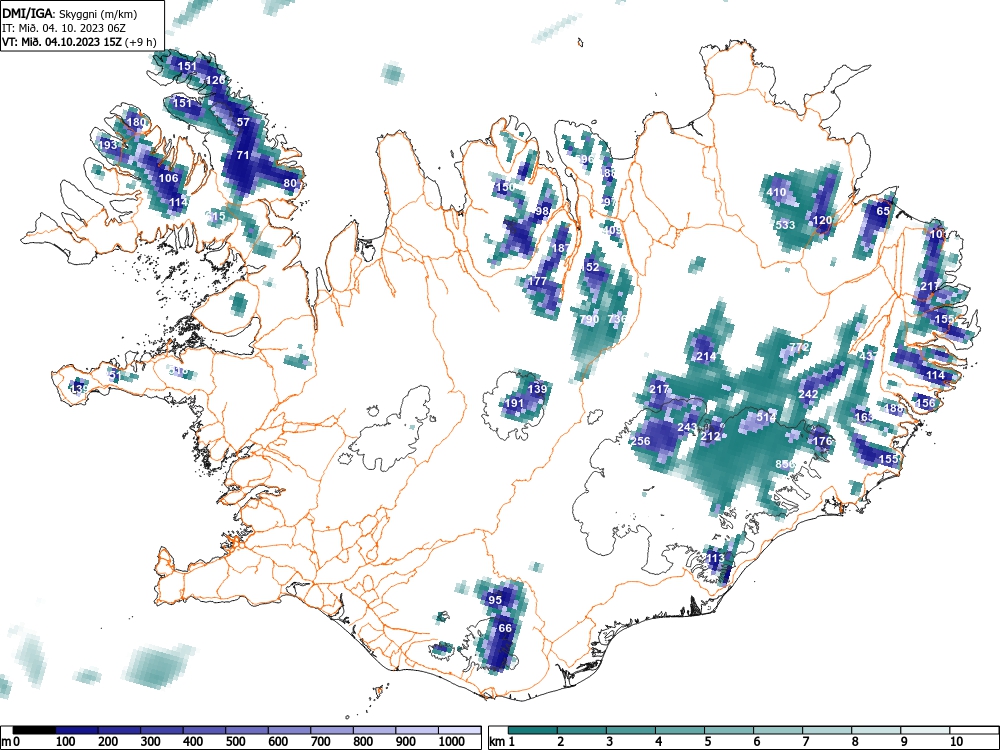
Task: Click the visibility value 66
Action: [x=505, y=628]
